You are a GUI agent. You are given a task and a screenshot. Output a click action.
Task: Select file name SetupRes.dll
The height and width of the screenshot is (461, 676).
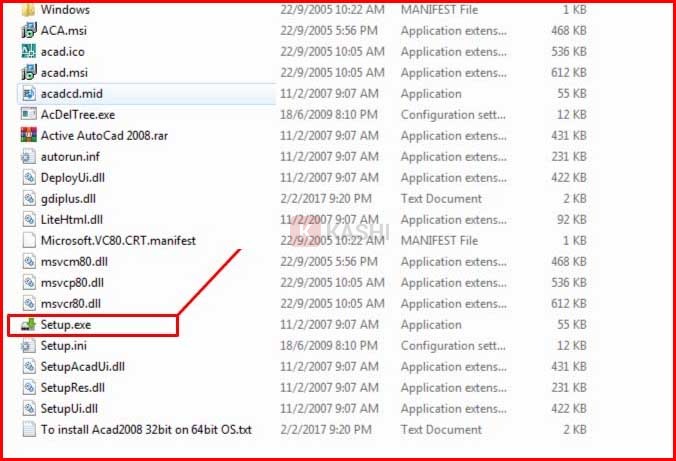click(x=72, y=388)
